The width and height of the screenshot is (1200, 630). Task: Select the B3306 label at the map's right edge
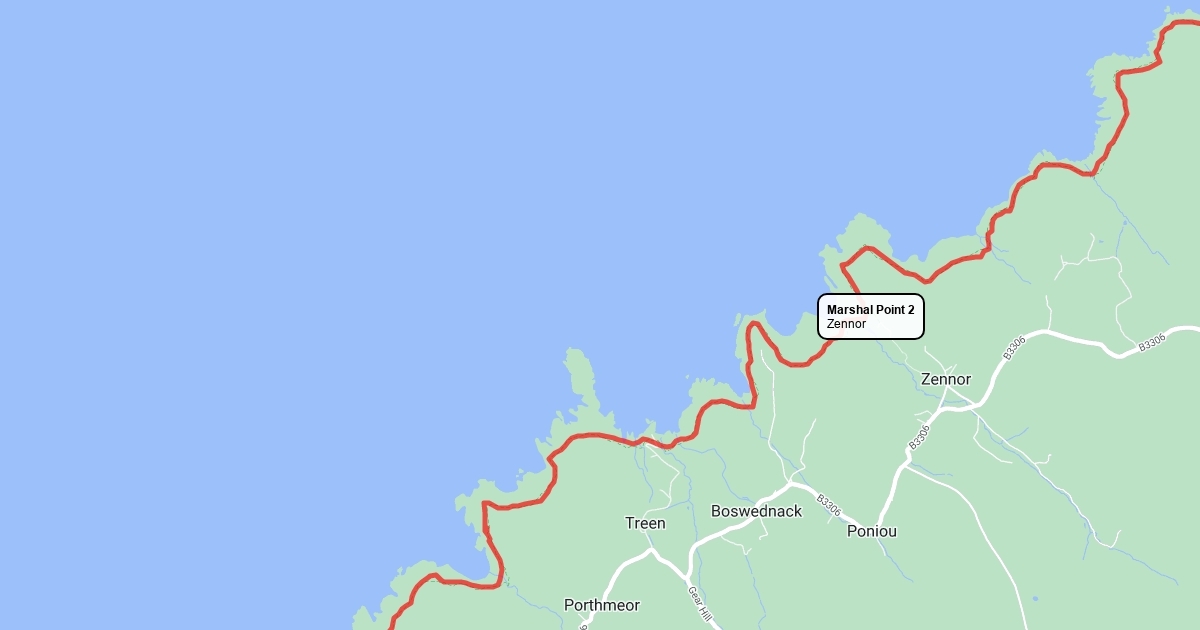tap(1152, 343)
